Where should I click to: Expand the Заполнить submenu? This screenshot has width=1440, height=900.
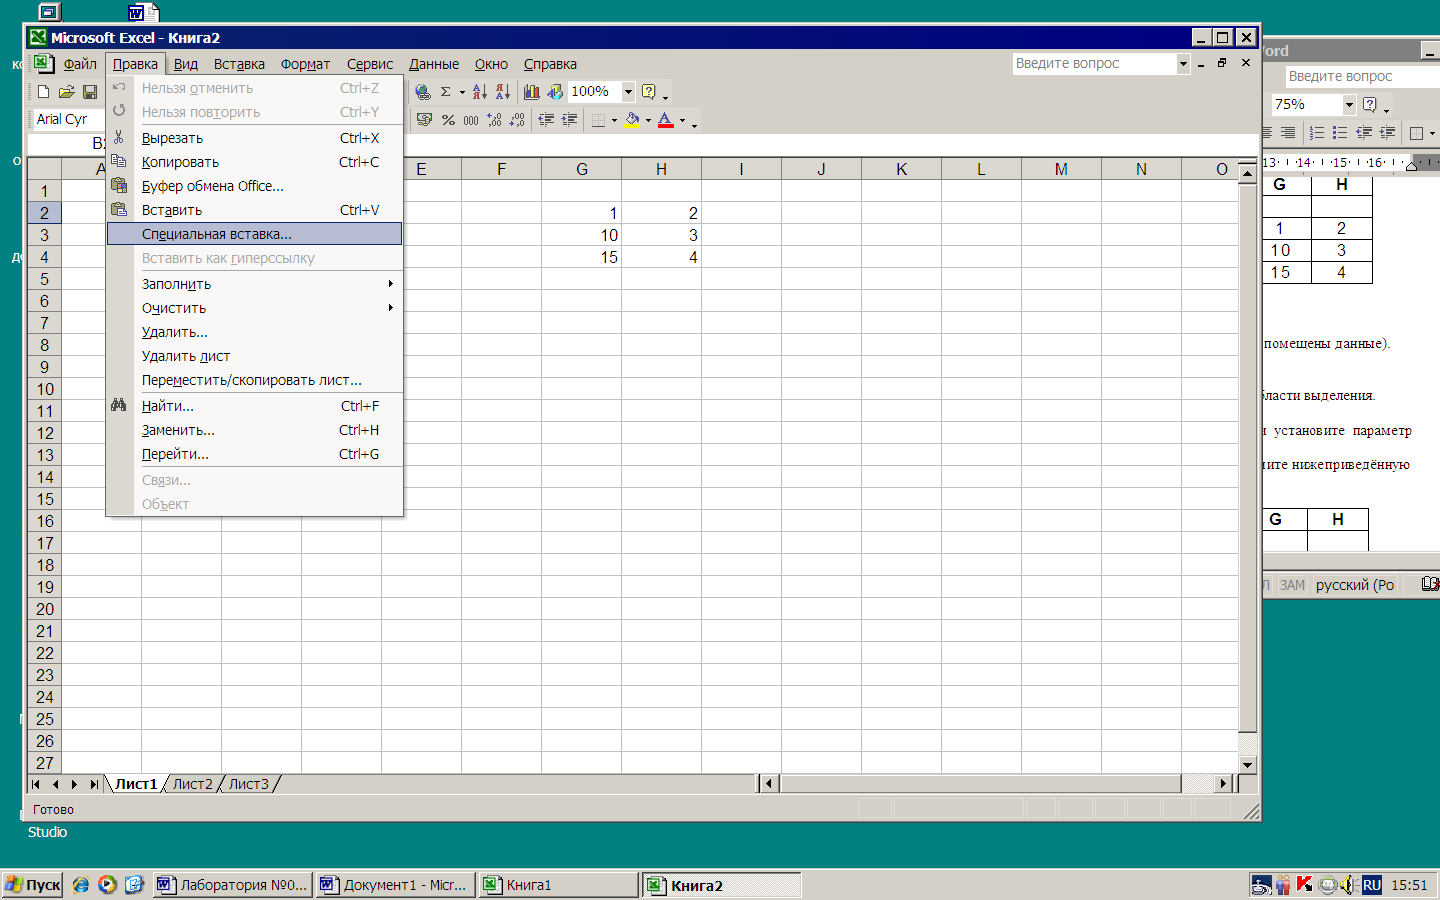[x=254, y=284]
